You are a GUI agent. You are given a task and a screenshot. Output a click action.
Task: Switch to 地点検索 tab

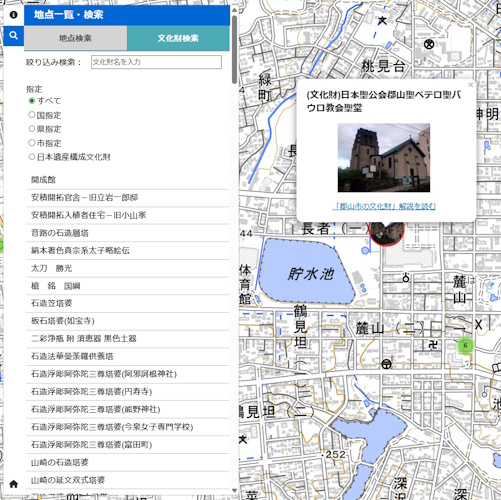coord(75,38)
